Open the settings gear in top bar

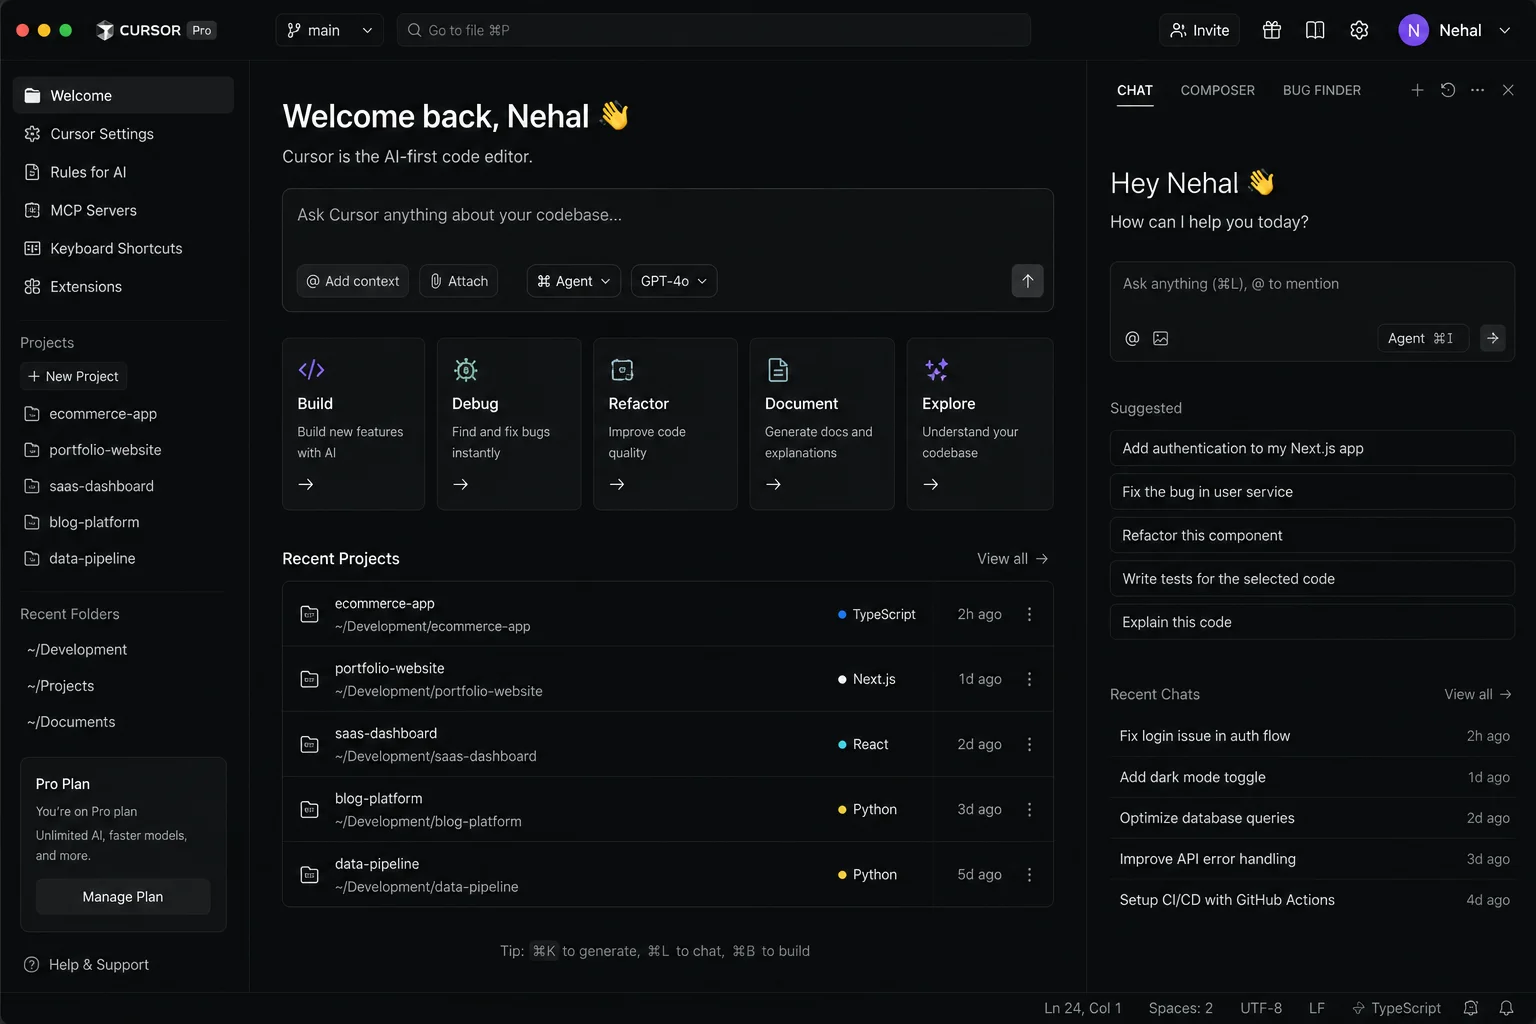pos(1359,30)
